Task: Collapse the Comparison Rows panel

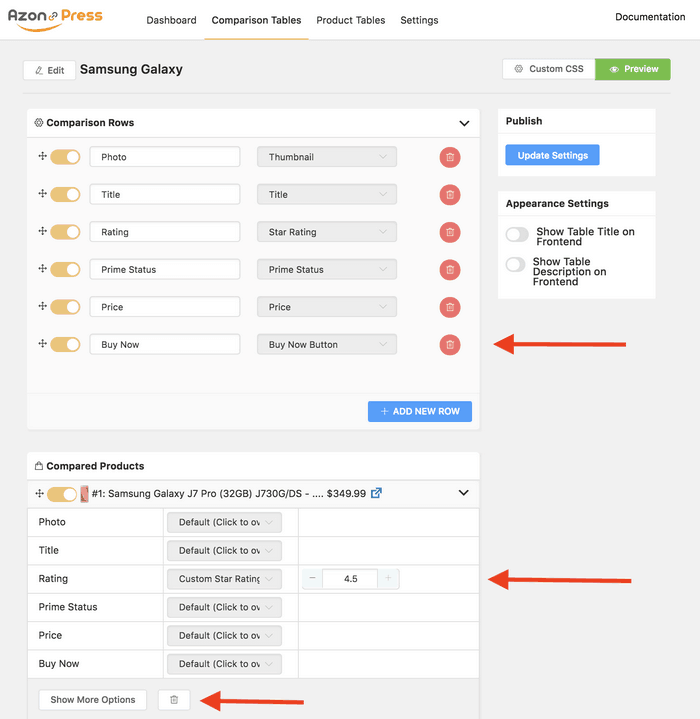Action: pos(464,123)
